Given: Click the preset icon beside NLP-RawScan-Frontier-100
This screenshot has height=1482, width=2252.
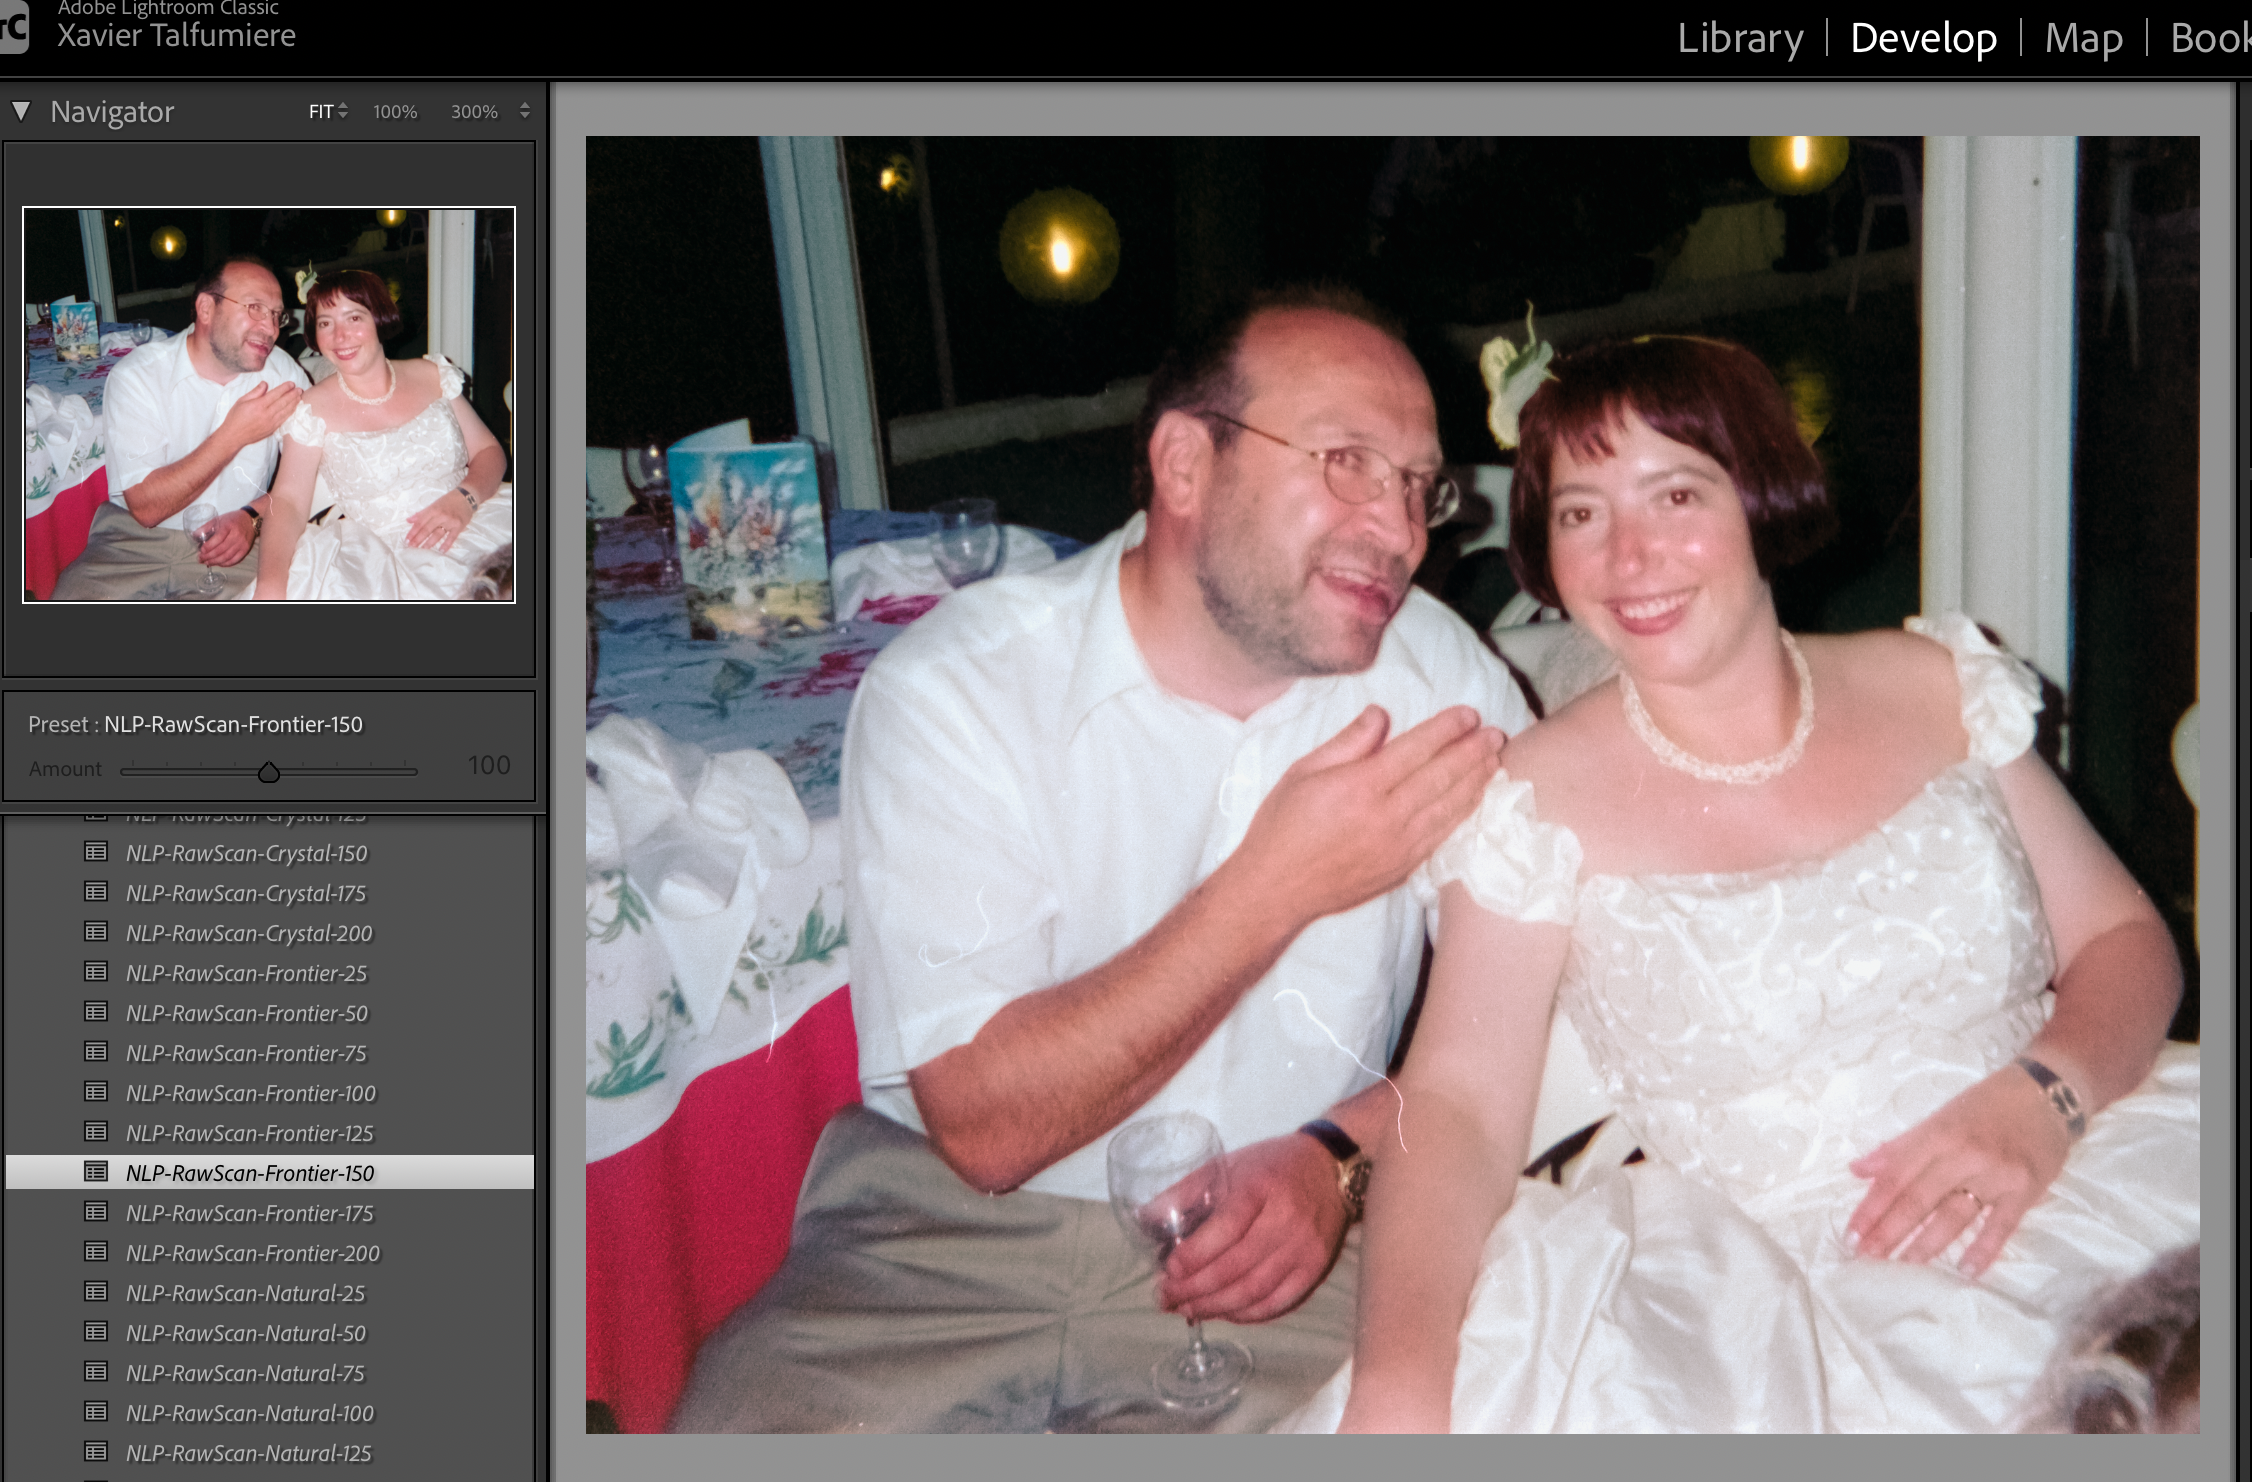Looking at the screenshot, I should 96,1092.
